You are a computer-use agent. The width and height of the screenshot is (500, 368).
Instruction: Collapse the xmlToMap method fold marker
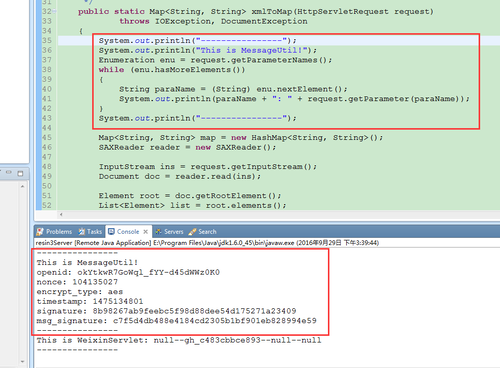click(x=55, y=11)
